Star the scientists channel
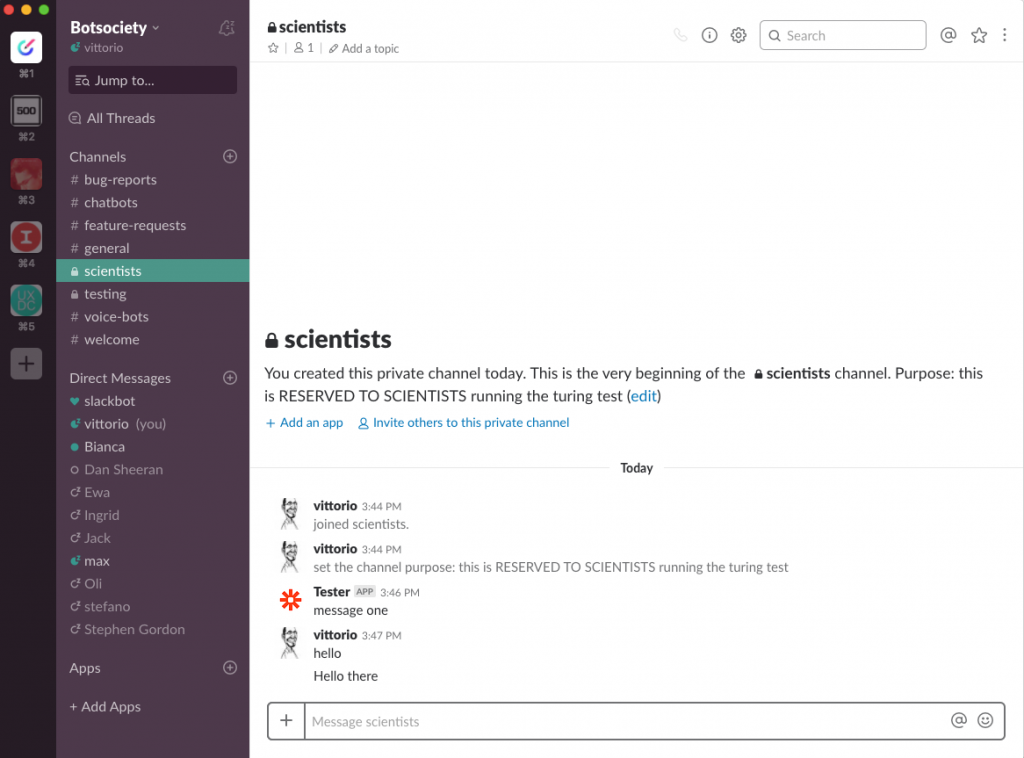 (273, 48)
